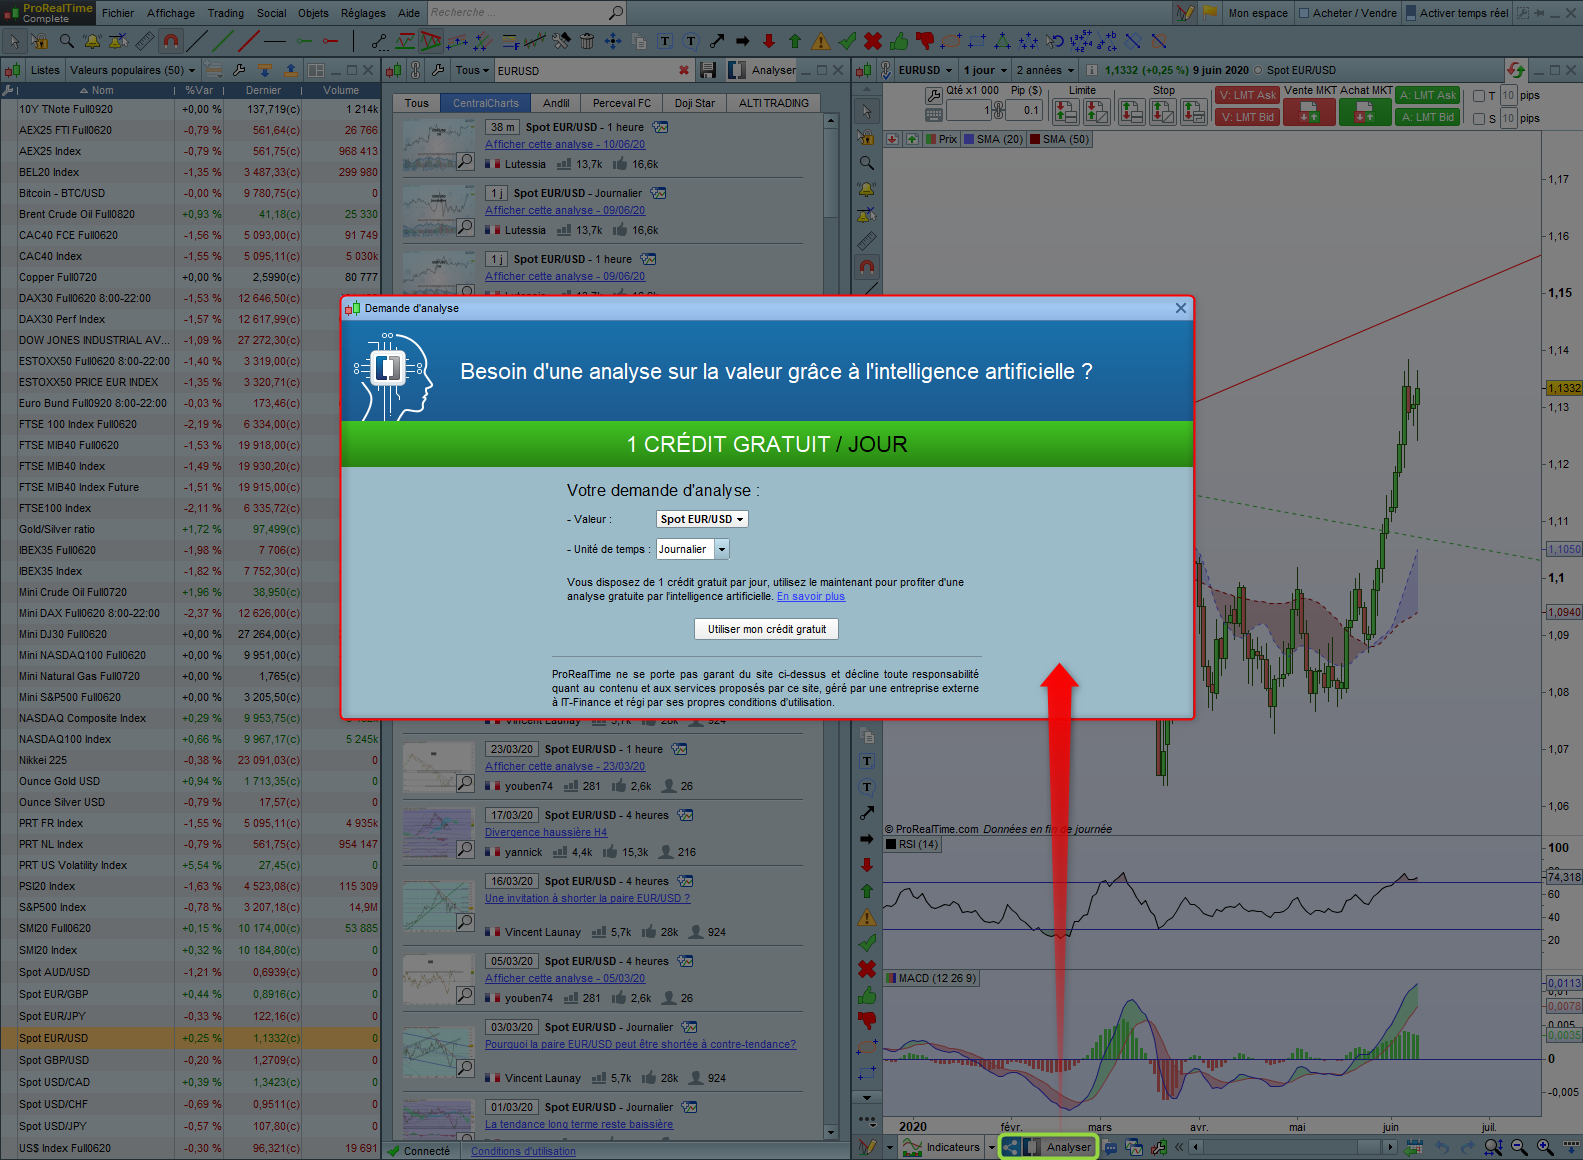1583x1160 pixels.
Task: Switch to the Doji Star tab
Action: (694, 103)
